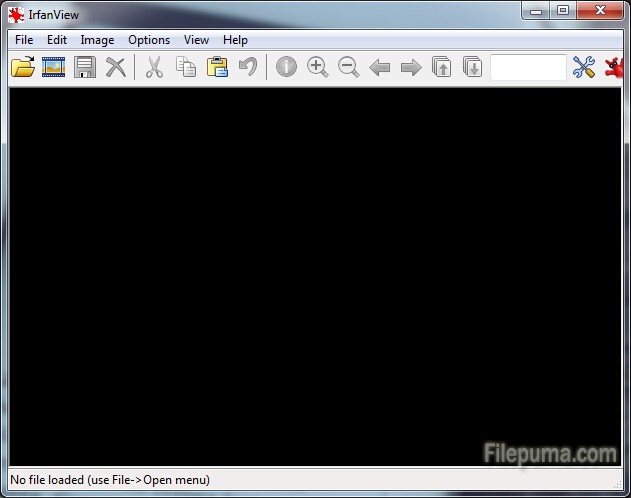Image resolution: width=631 pixels, height=498 pixels.
Task: Start the Slideshow from the toolbar
Action: point(53,68)
